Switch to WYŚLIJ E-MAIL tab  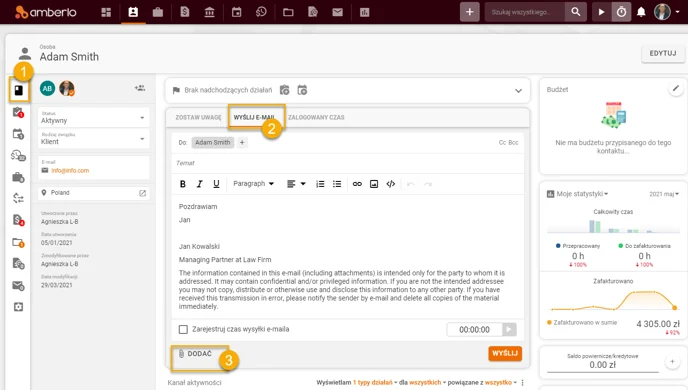coord(254,118)
